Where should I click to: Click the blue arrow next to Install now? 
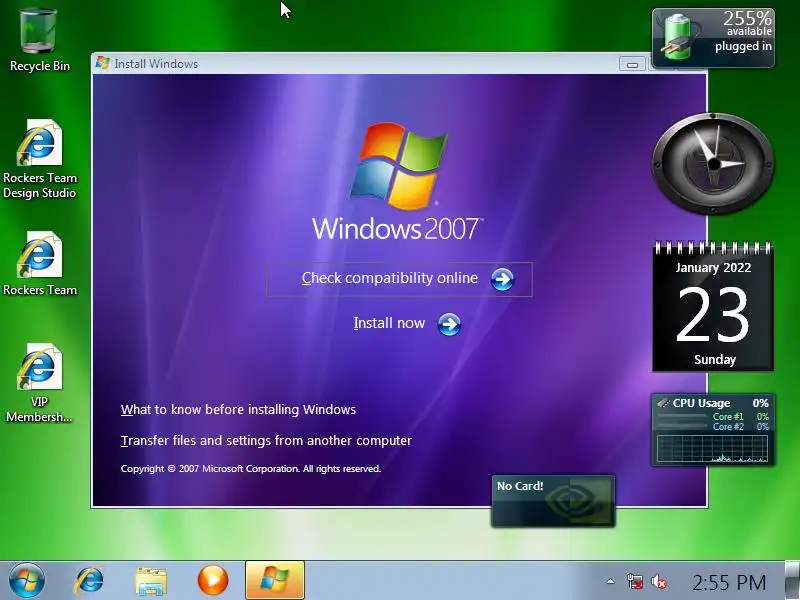click(x=449, y=324)
